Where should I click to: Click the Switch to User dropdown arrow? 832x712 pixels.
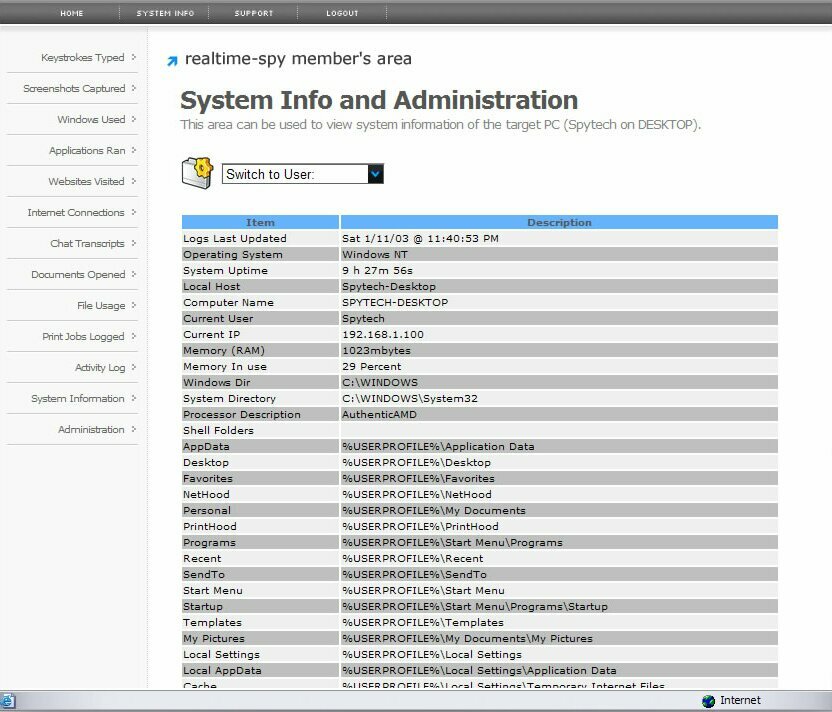(375, 174)
